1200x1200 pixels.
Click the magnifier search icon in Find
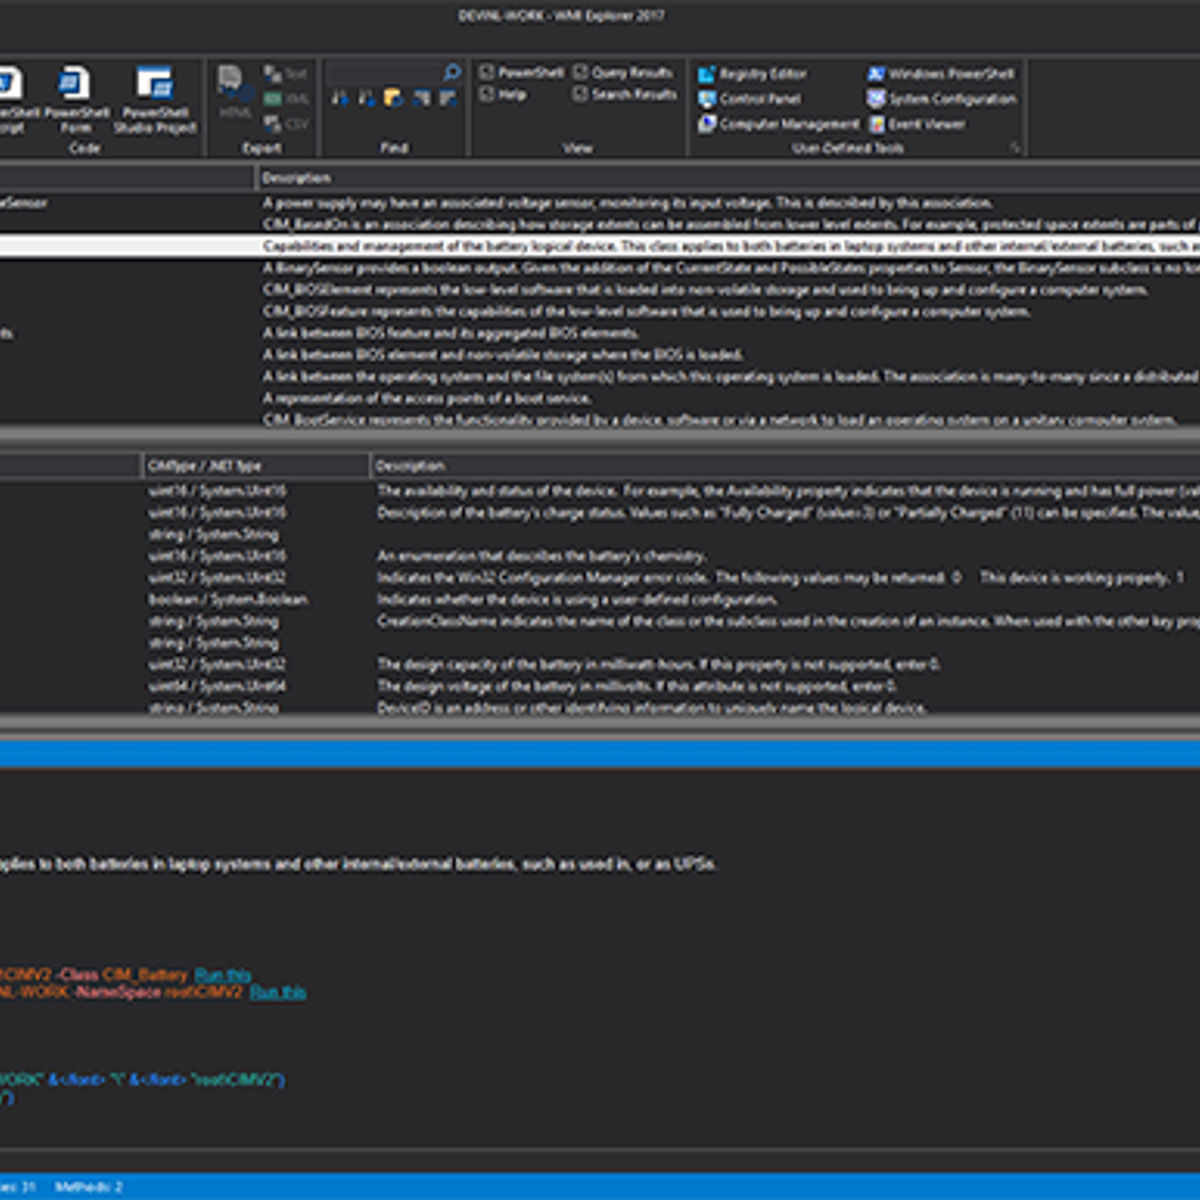point(452,72)
